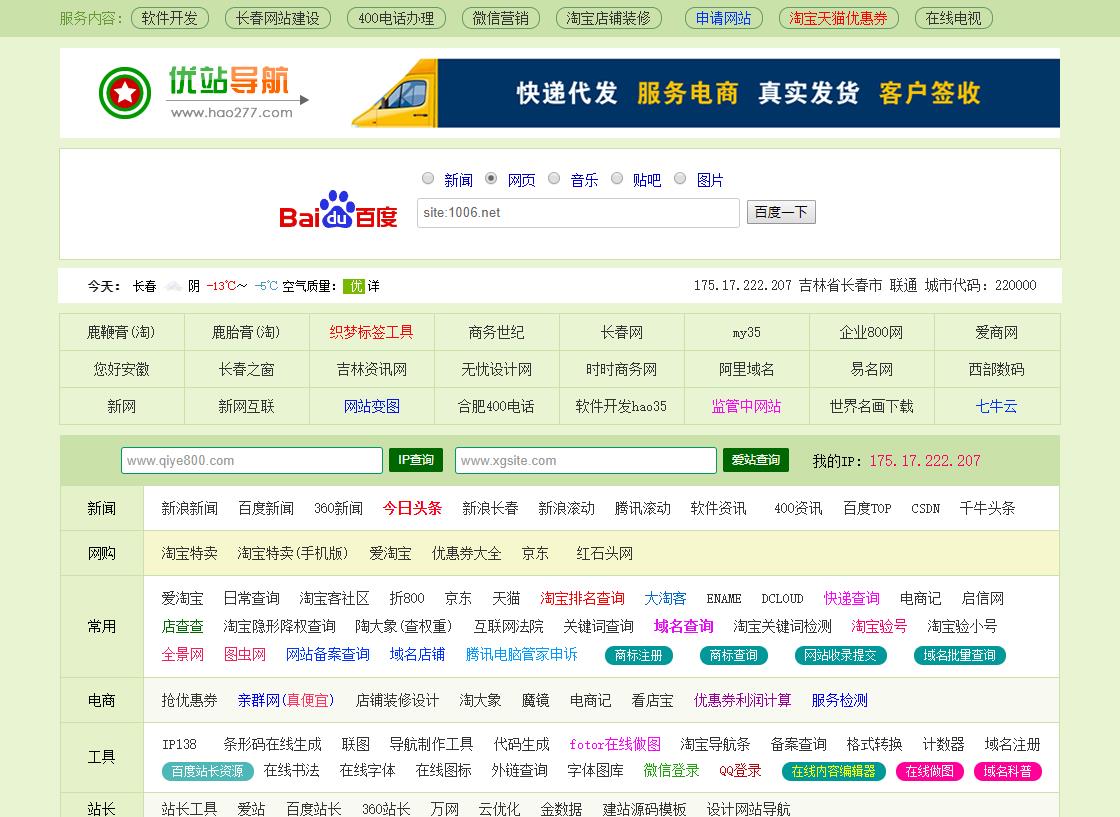Screen dimensions: 1120x817
Task: Select the 音乐 search radio option
Action: click(x=554, y=179)
